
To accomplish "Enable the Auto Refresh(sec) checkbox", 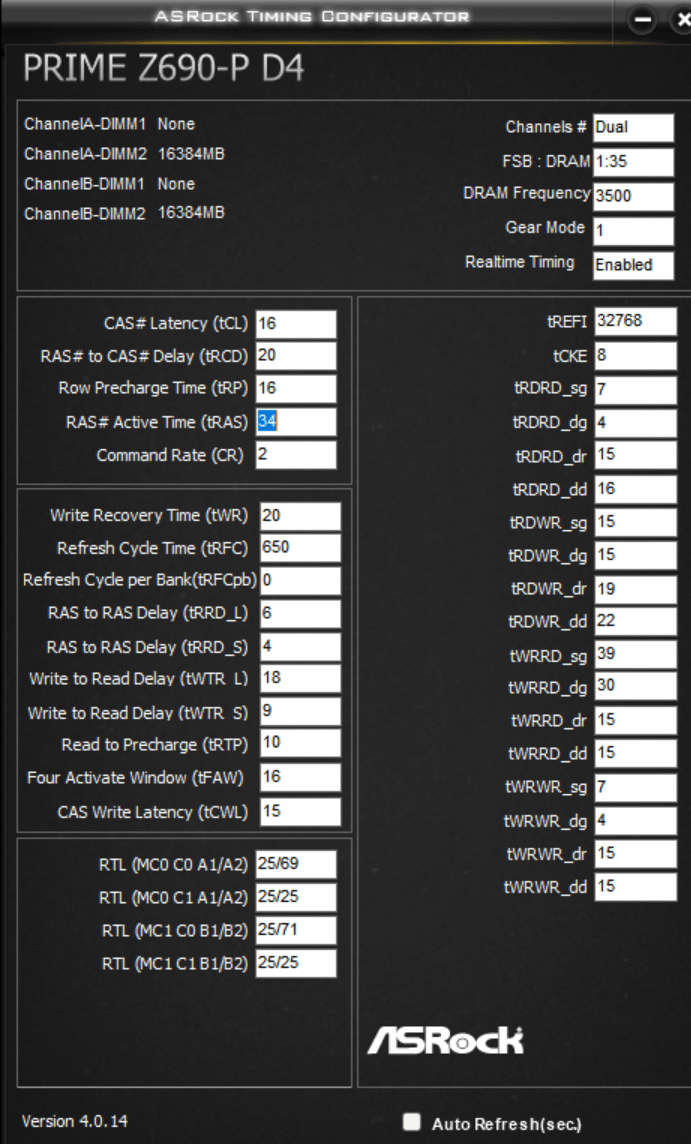I will (x=412, y=1121).
